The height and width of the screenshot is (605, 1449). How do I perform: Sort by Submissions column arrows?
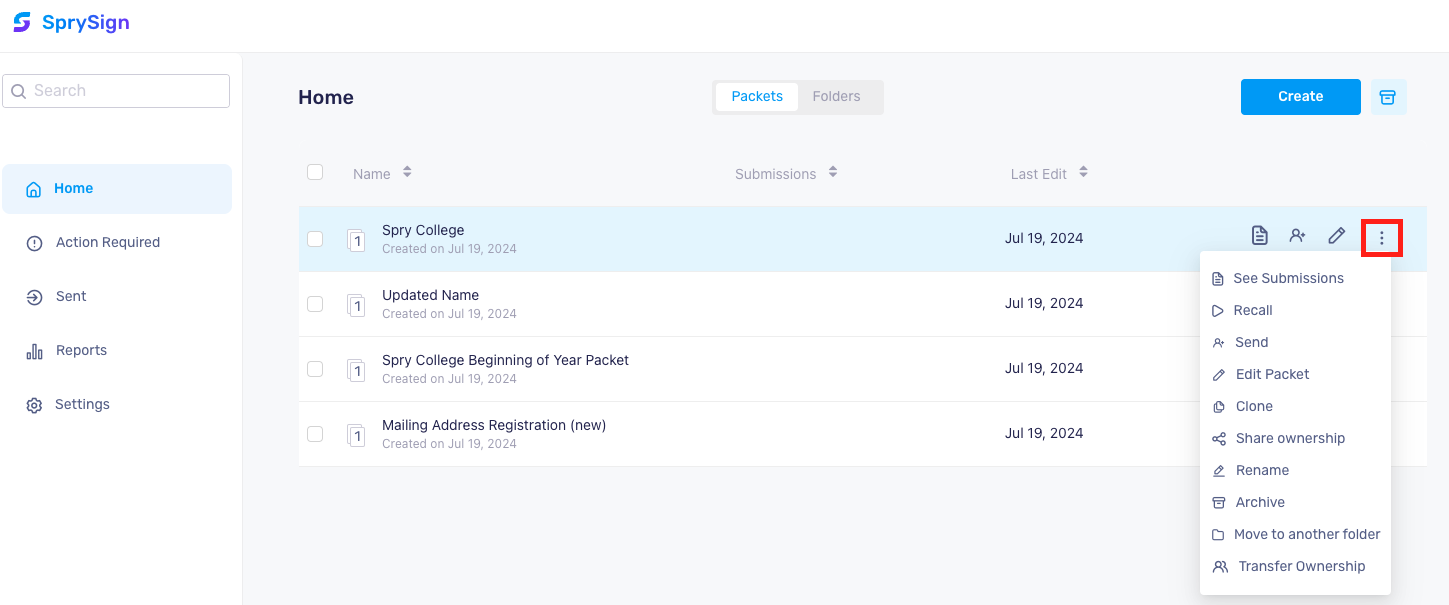point(833,172)
